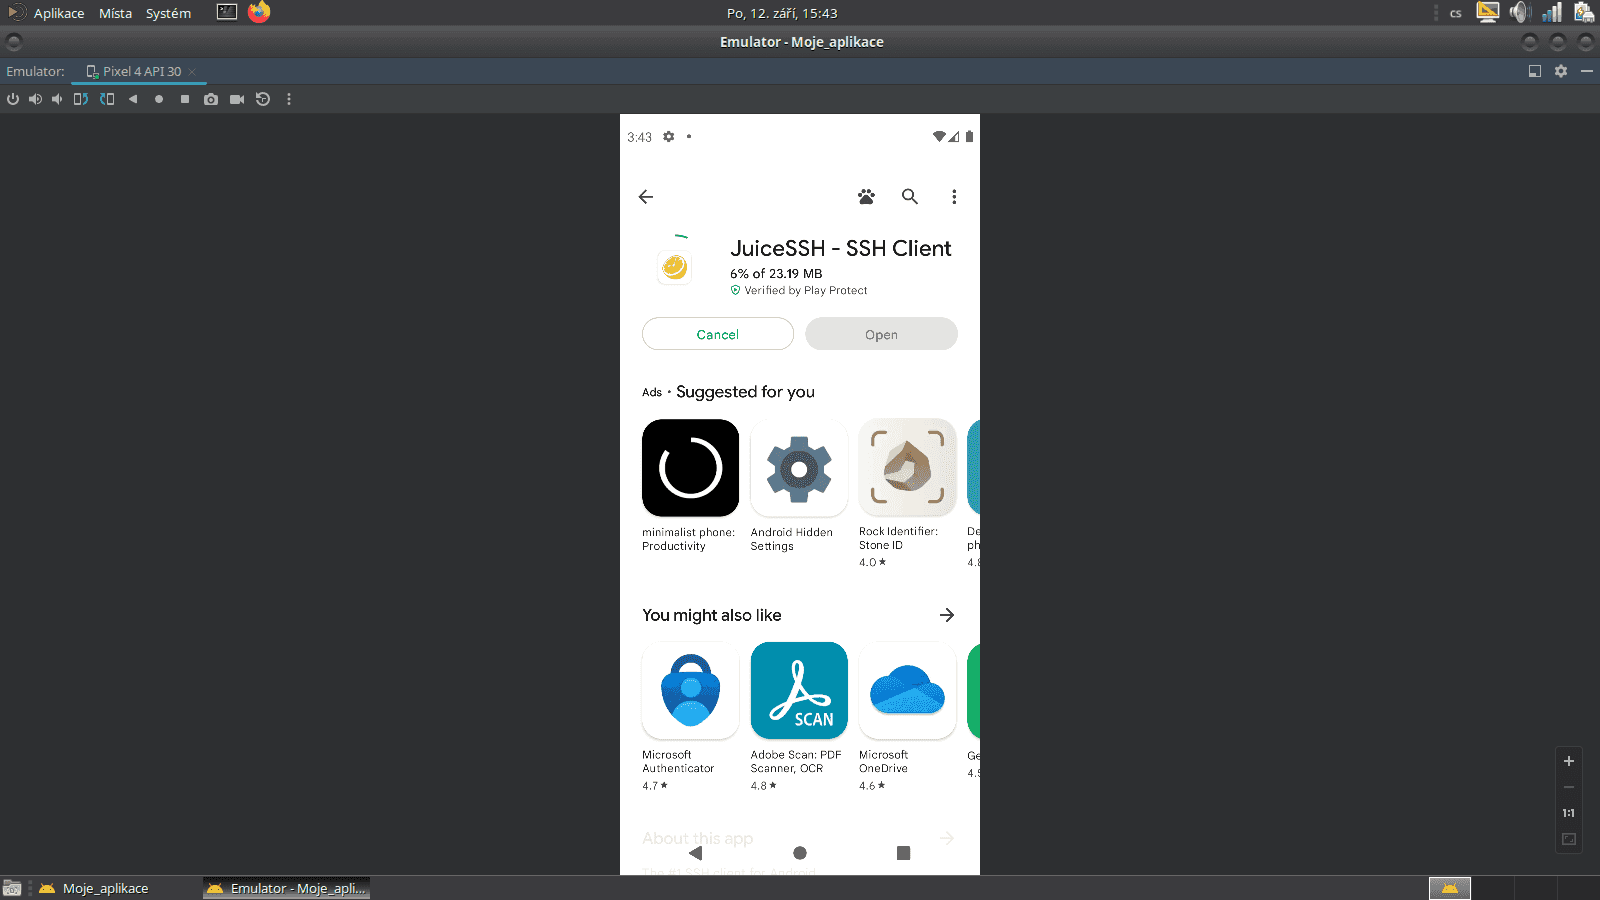This screenshot has width=1600, height=900.
Task: Click the "minimalist phone: Productivity" app name
Action: [689, 539]
